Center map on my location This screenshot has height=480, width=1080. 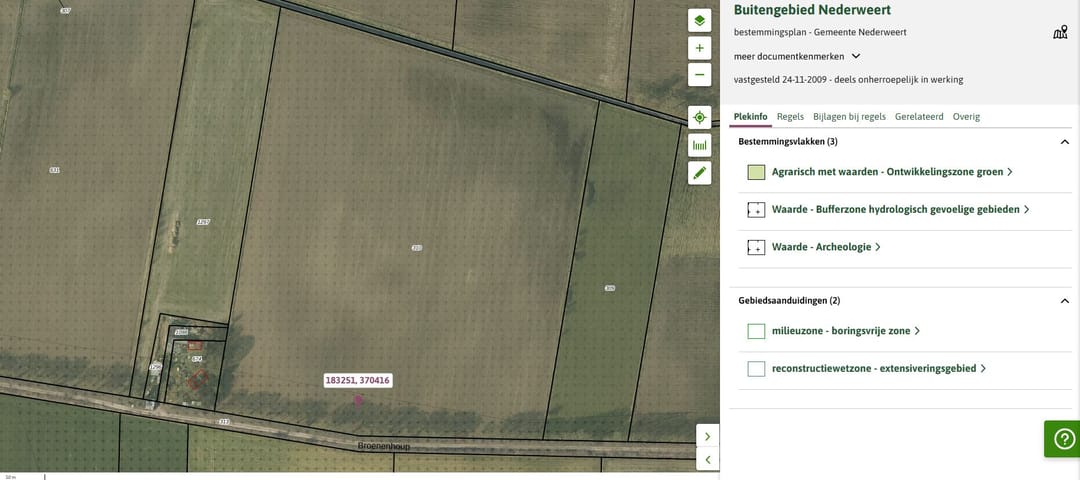(699, 117)
